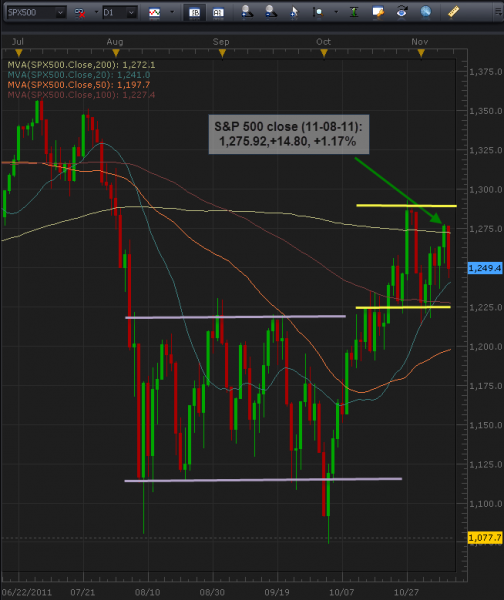Click the zoom in magnifier icon
504x600 pixels.
pyautogui.click(x=247, y=12)
